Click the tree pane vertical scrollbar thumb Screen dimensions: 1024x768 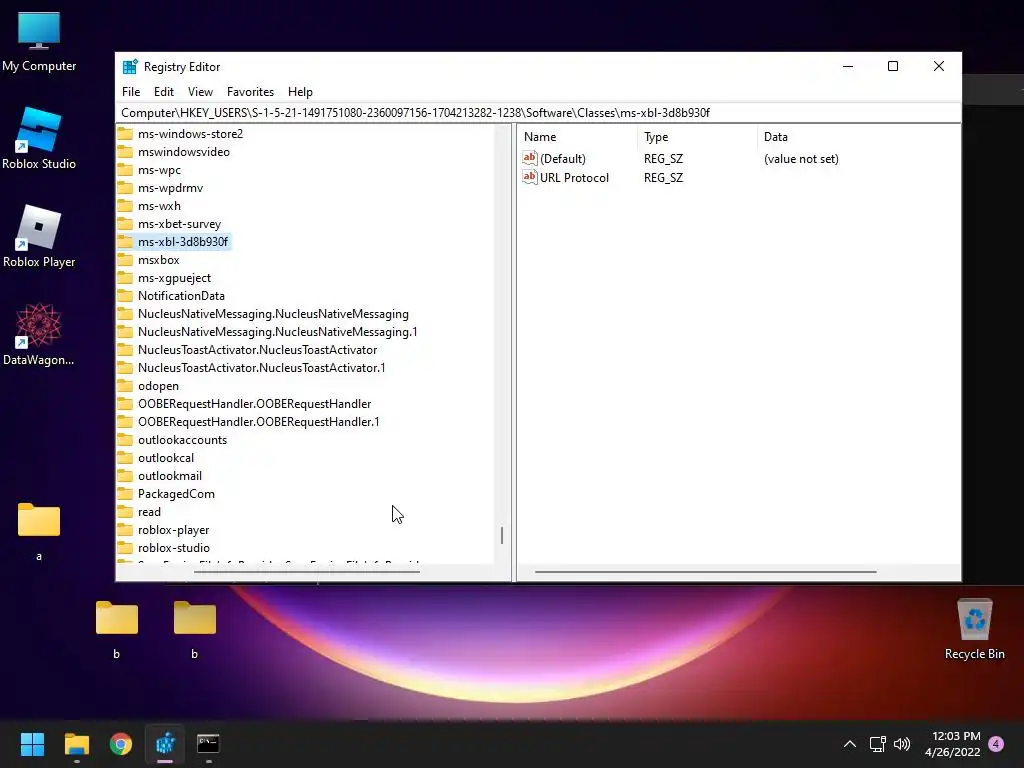pos(502,536)
